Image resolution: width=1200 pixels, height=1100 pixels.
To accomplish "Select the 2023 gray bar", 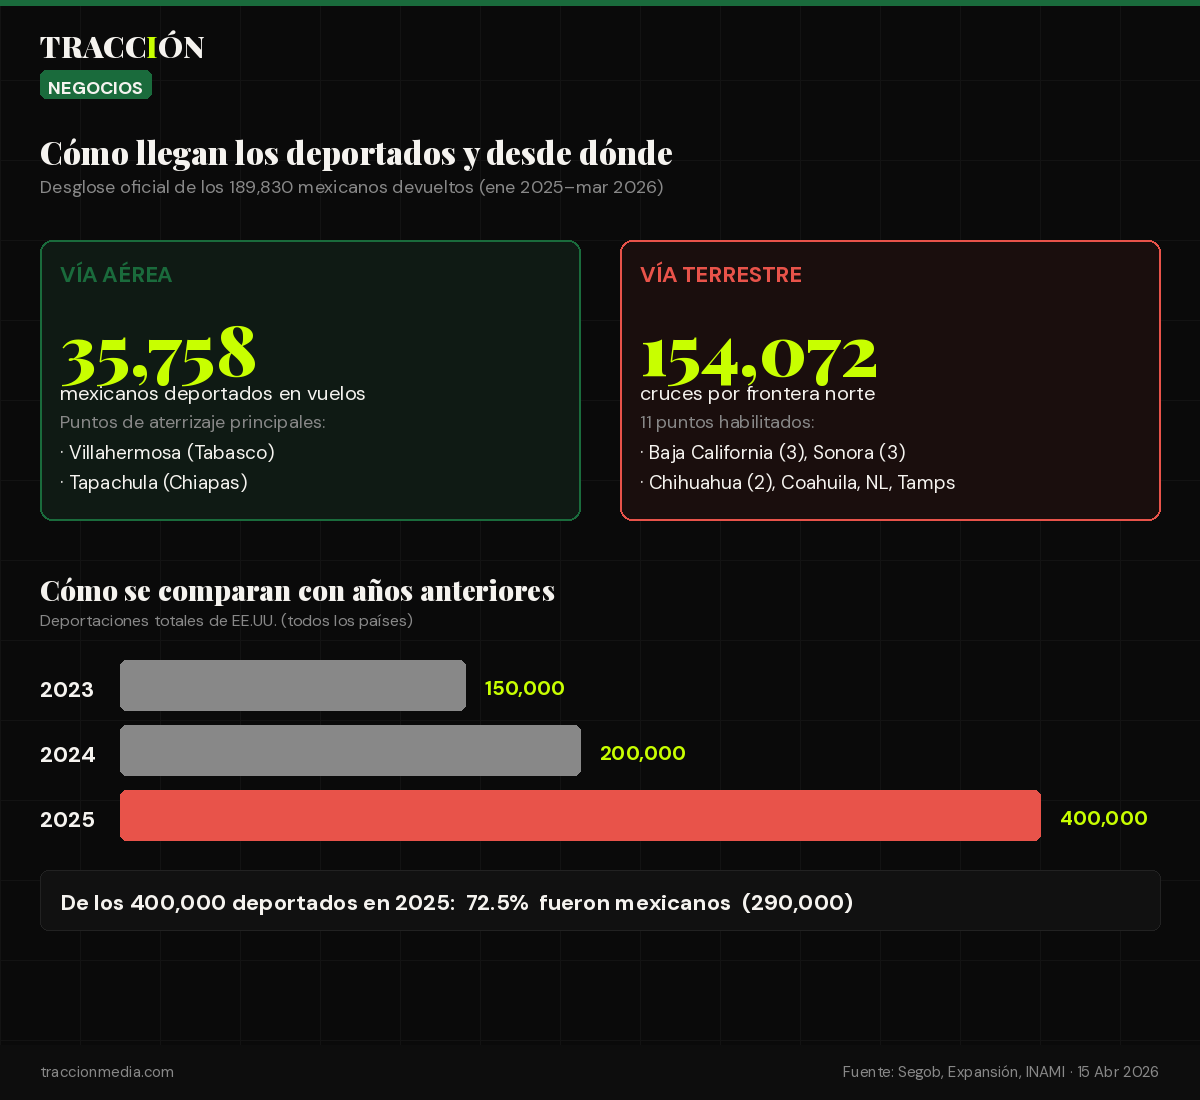I will click(x=292, y=685).
